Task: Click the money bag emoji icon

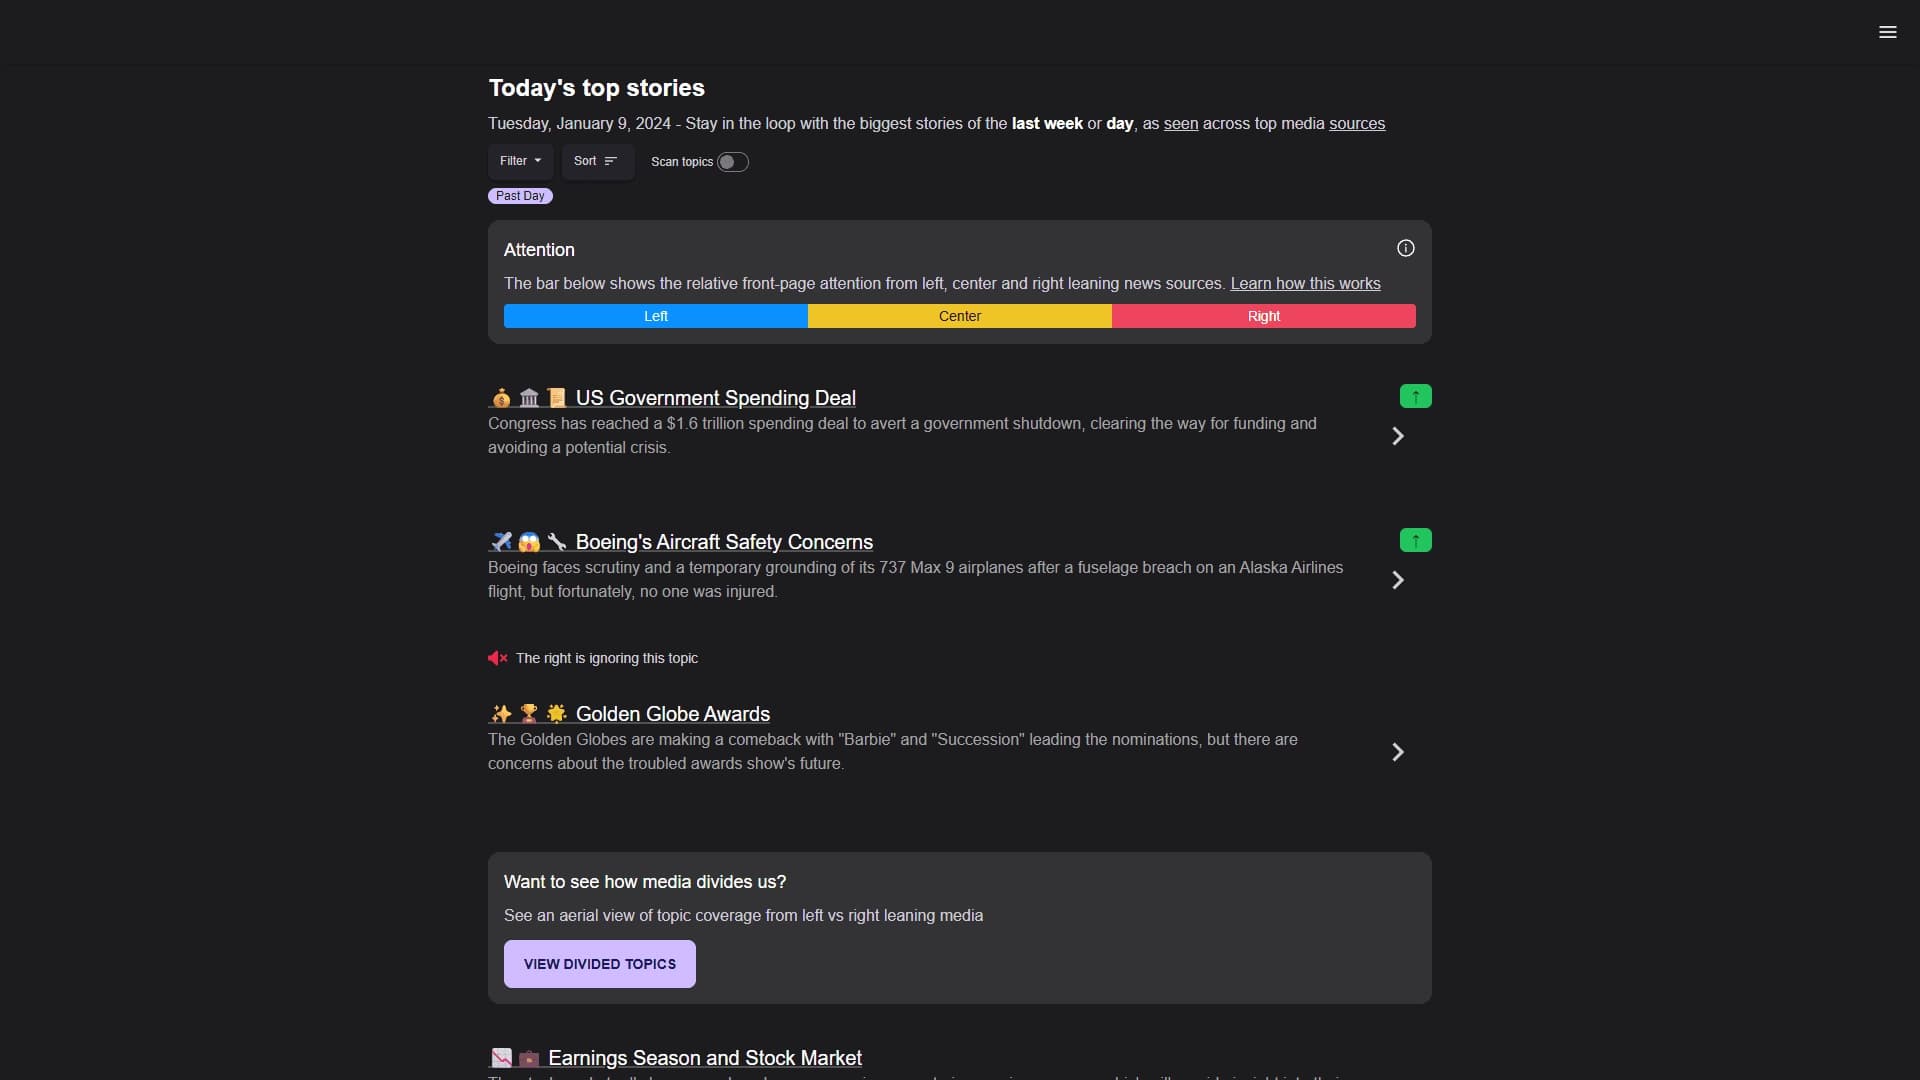Action: [x=501, y=397]
